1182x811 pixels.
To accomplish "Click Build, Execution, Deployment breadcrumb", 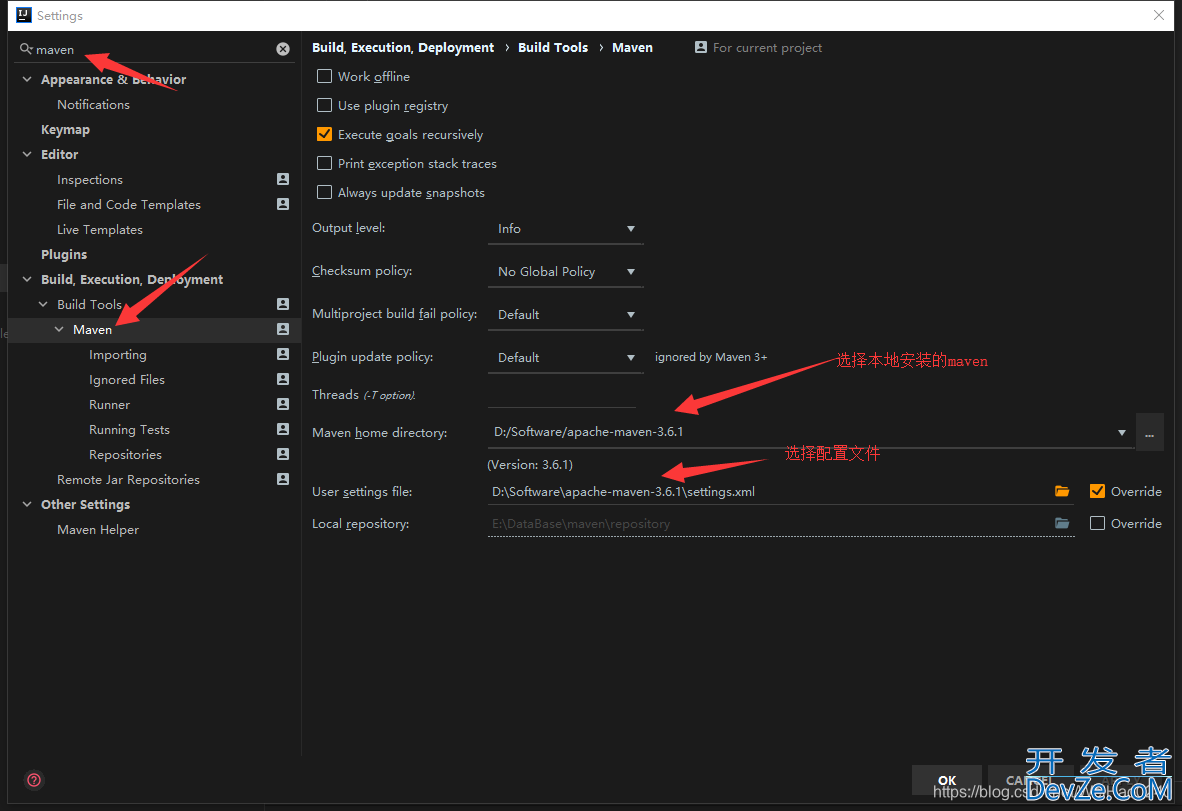I will (x=403, y=47).
